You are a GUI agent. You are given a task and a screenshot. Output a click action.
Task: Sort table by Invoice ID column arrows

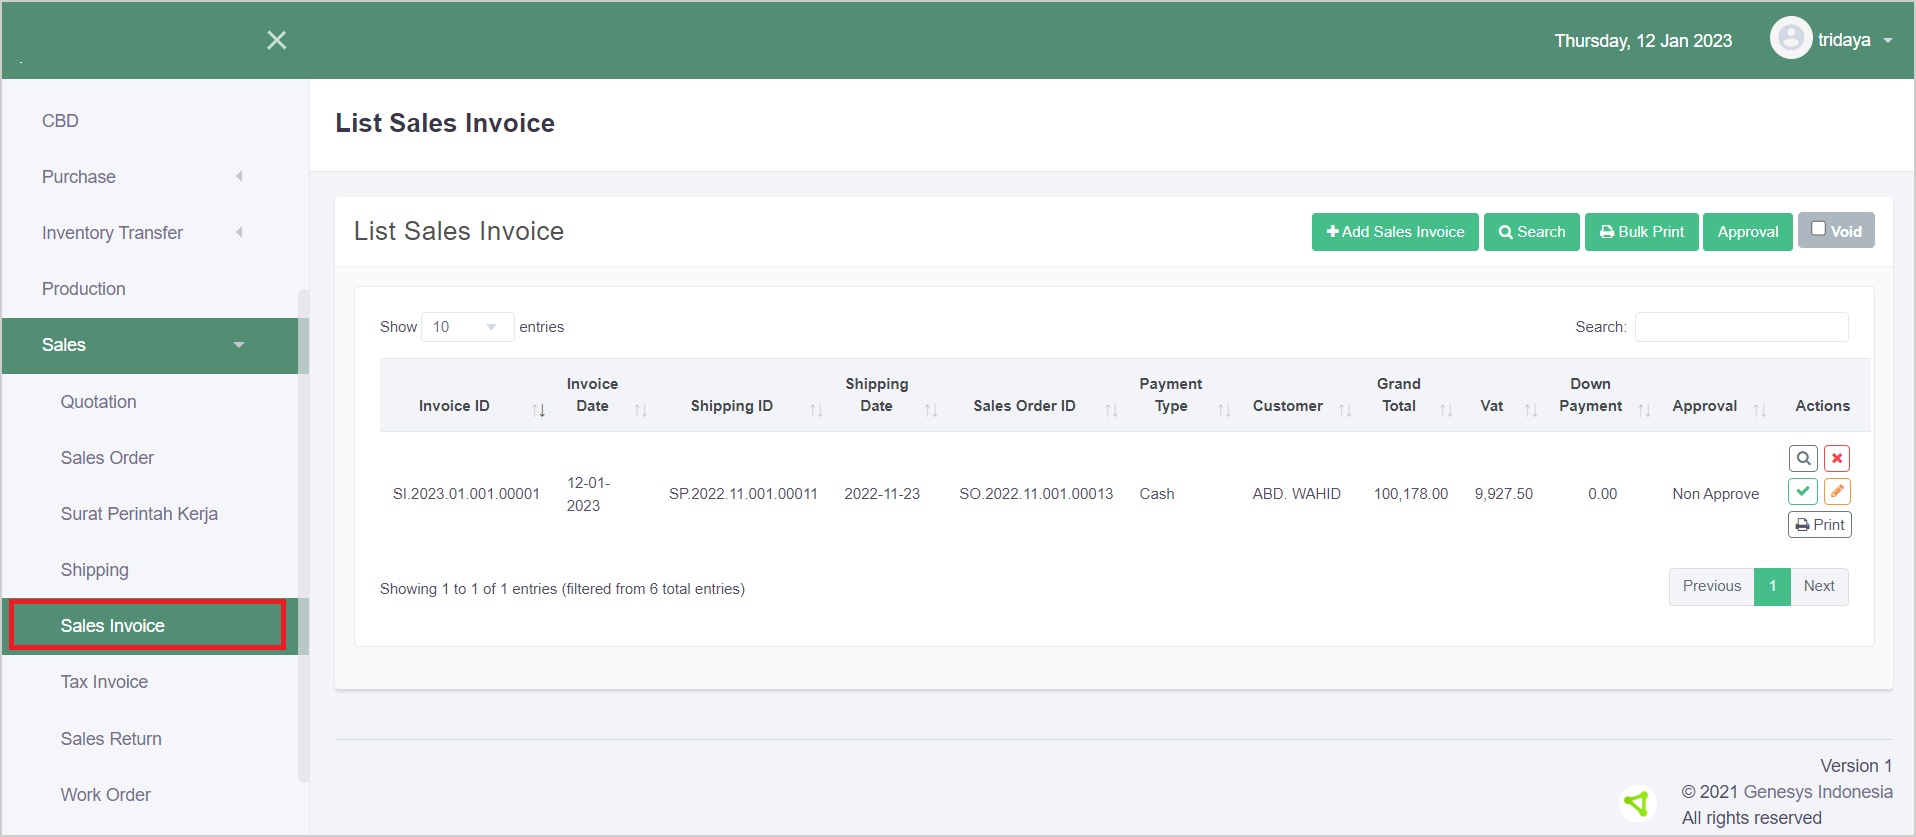pos(539,410)
